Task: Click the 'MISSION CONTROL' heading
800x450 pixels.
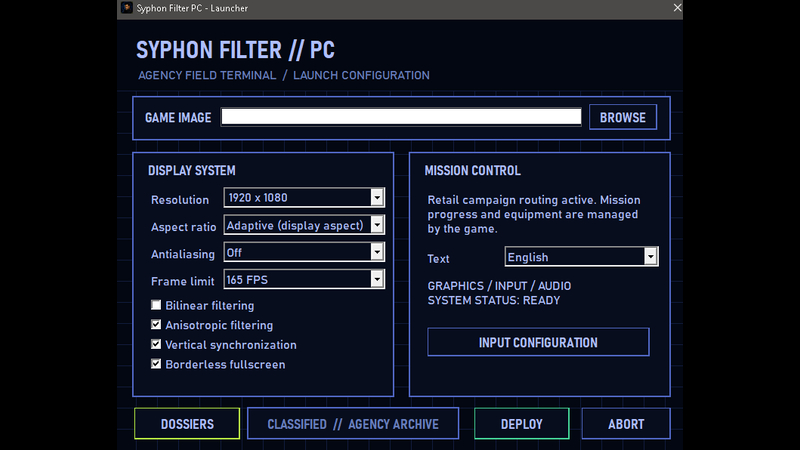Action: 472,170
